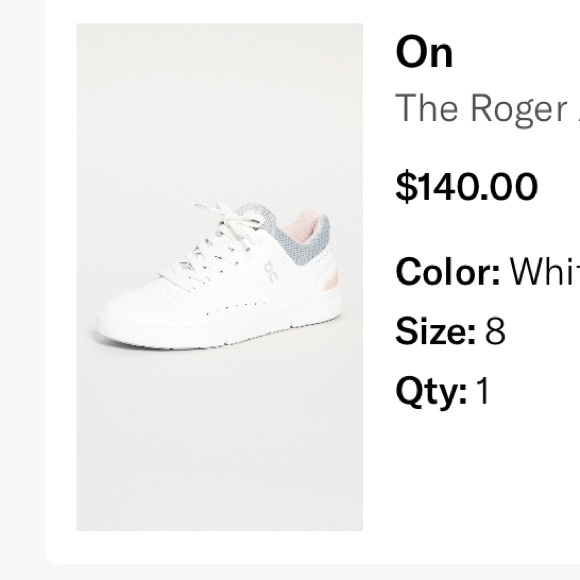Click the grey page margin left of the card
Viewport: 580px width, 580px height.
point(21,290)
